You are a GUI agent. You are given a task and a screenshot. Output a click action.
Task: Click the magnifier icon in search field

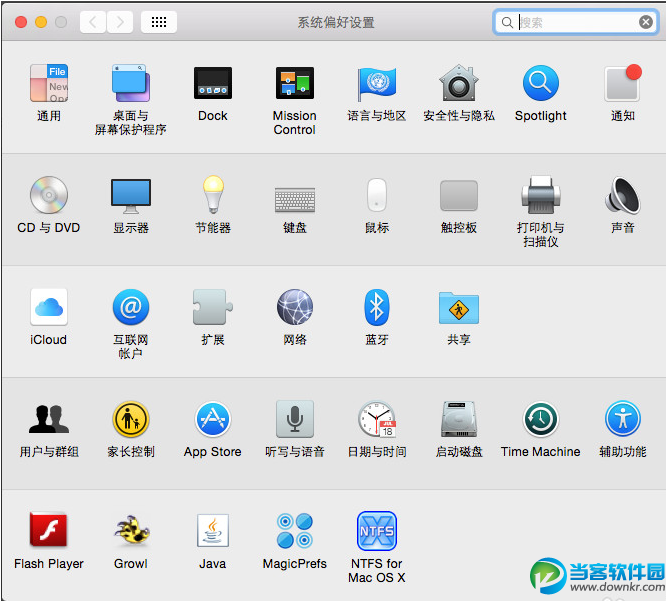pos(507,22)
